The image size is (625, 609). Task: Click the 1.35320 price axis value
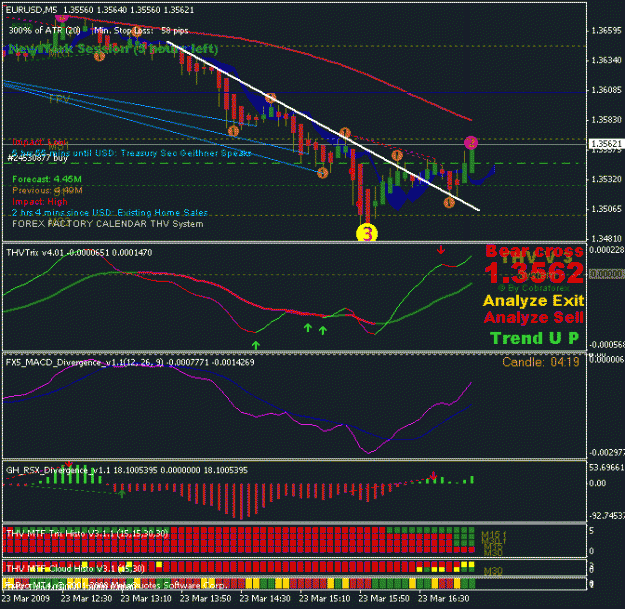click(x=606, y=179)
